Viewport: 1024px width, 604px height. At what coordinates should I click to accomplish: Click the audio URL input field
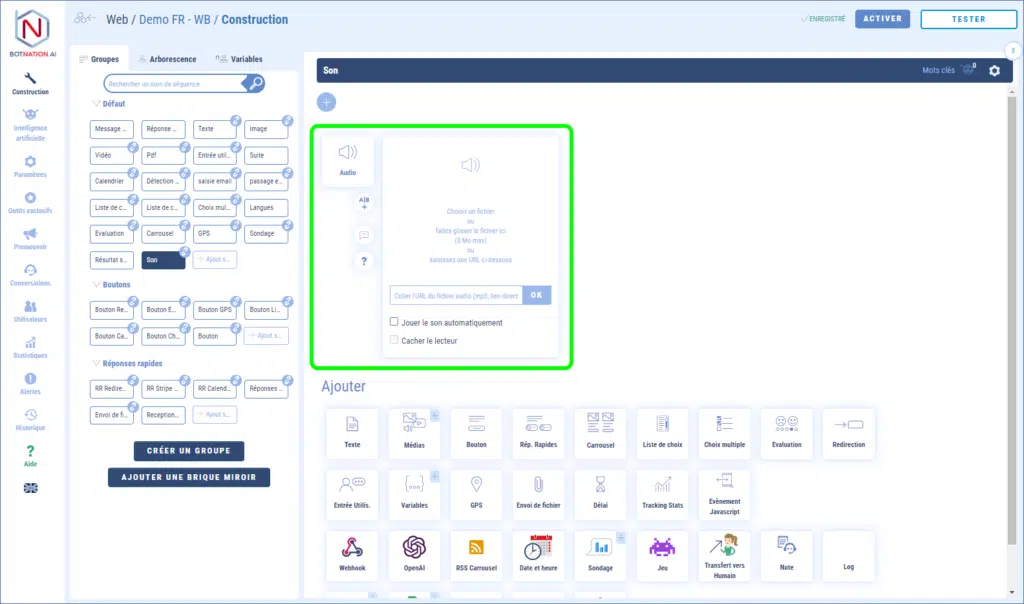[456, 295]
